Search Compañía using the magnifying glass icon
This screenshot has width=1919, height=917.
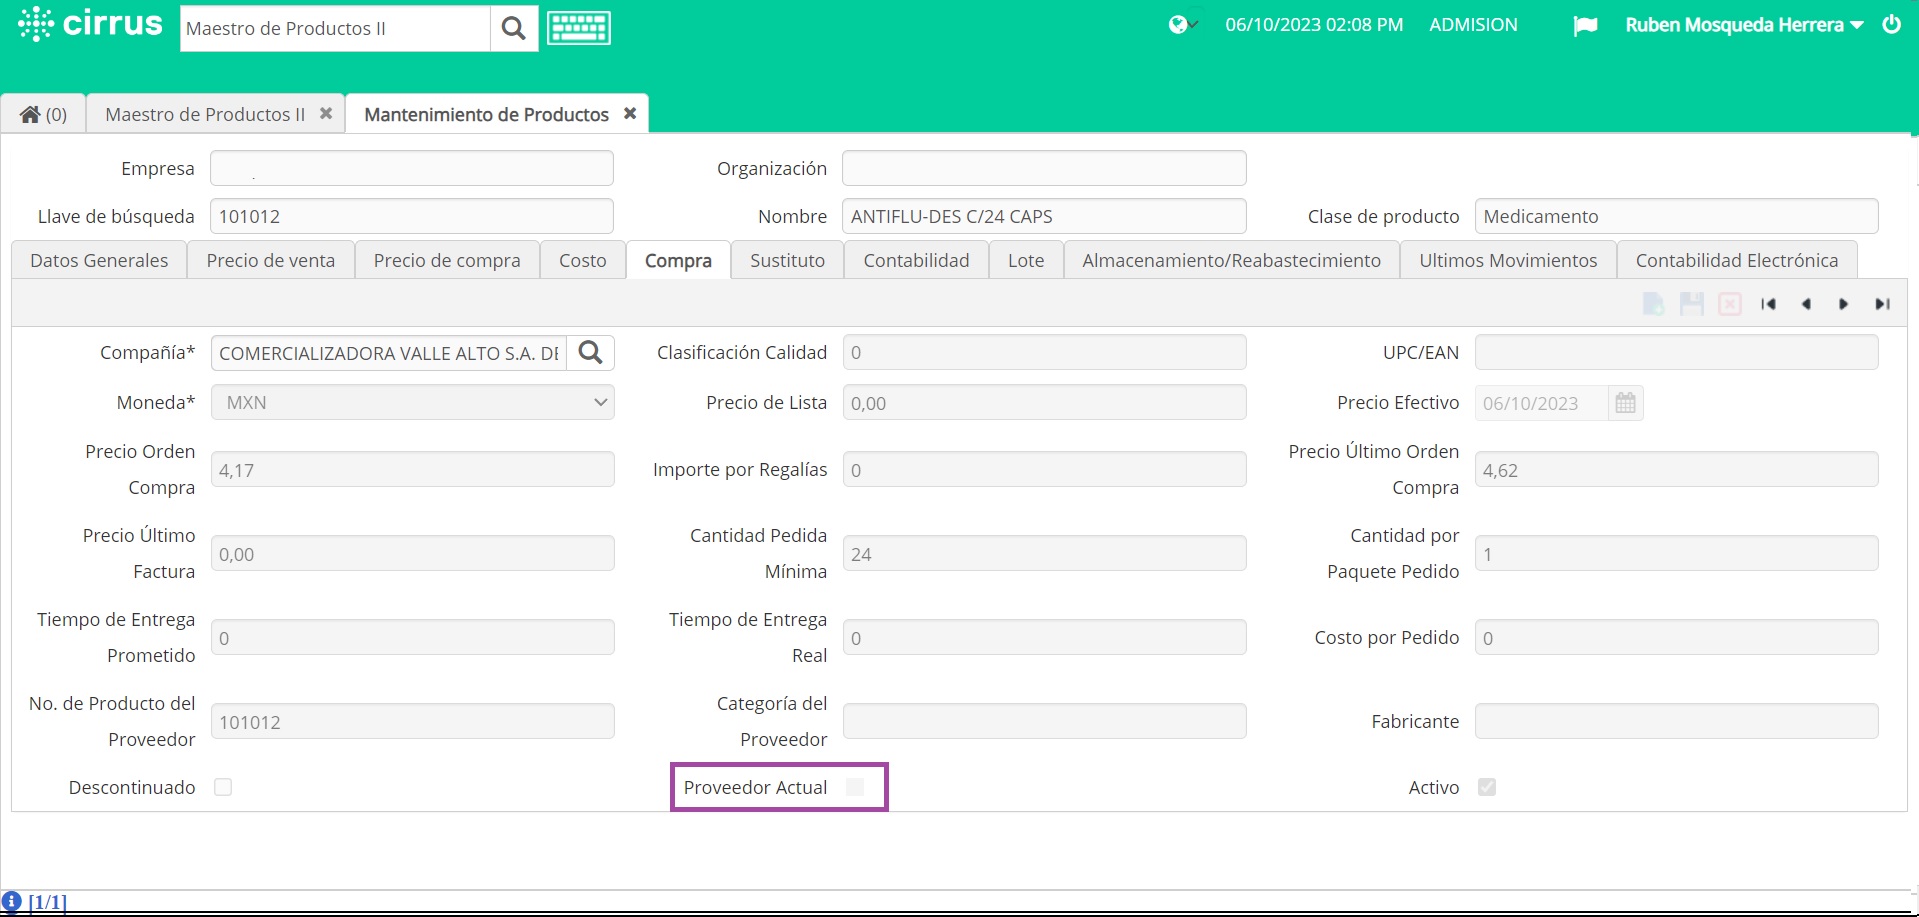(590, 352)
